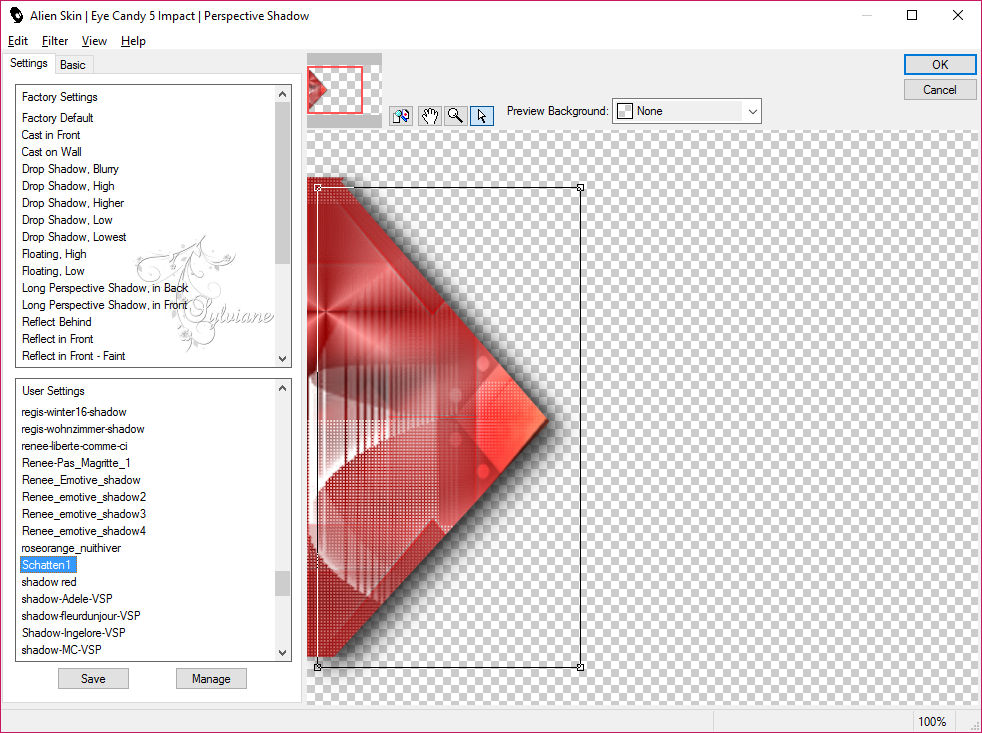Select the Reflect Behind preset
Image resolution: width=982 pixels, height=733 pixels.
tap(56, 321)
